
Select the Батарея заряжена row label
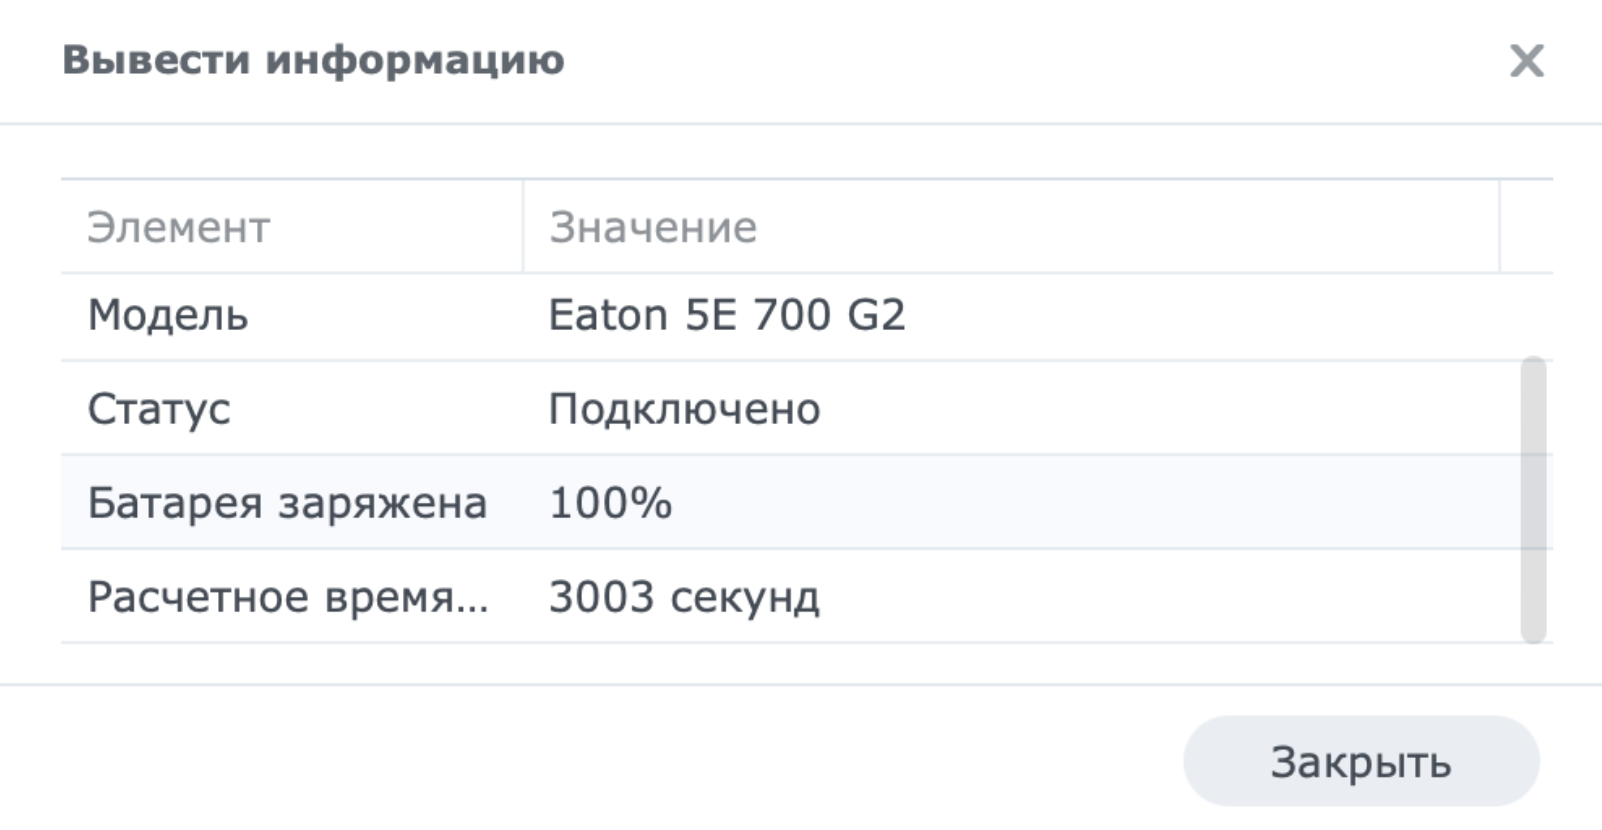click(x=287, y=503)
